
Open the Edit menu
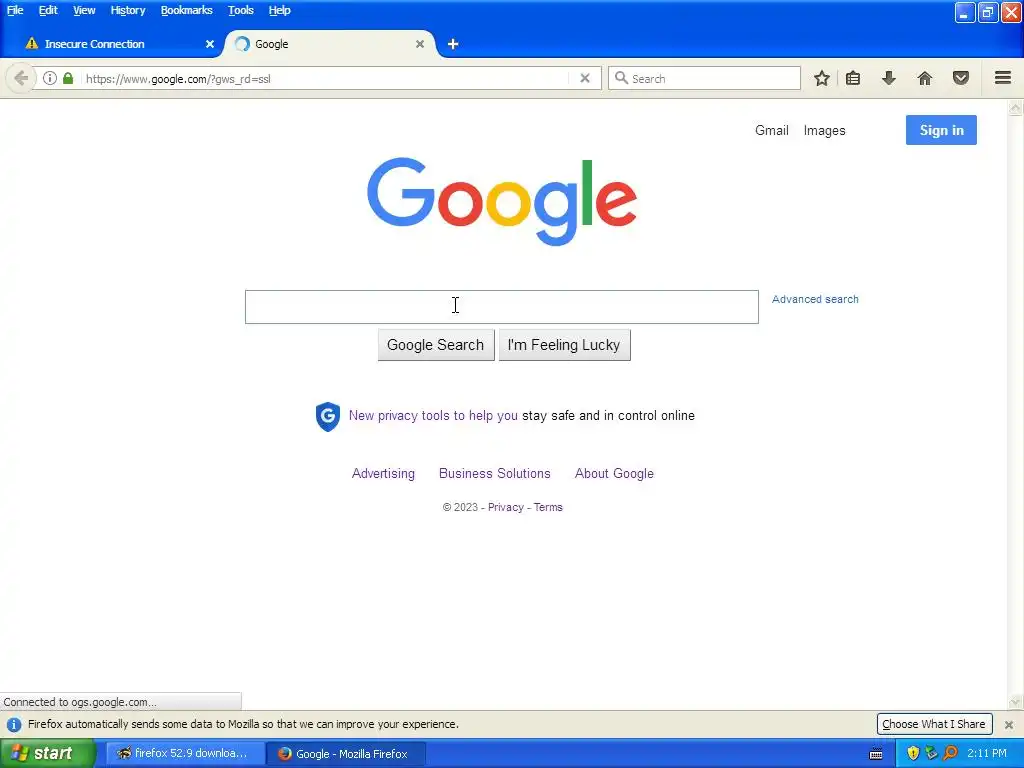click(48, 10)
